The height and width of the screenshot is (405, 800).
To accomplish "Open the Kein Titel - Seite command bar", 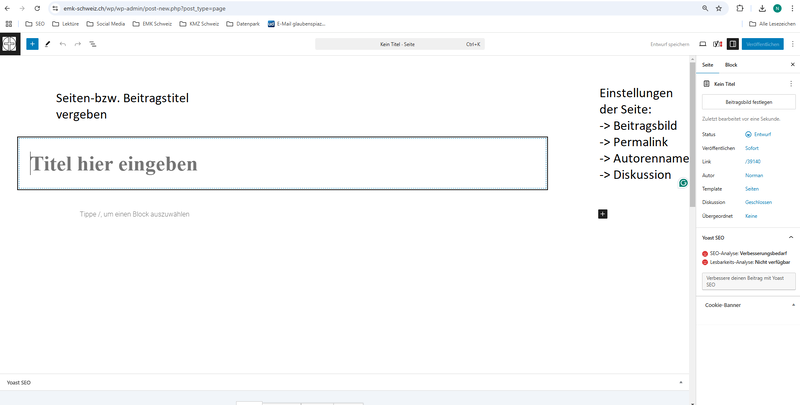I will (x=400, y=44).
